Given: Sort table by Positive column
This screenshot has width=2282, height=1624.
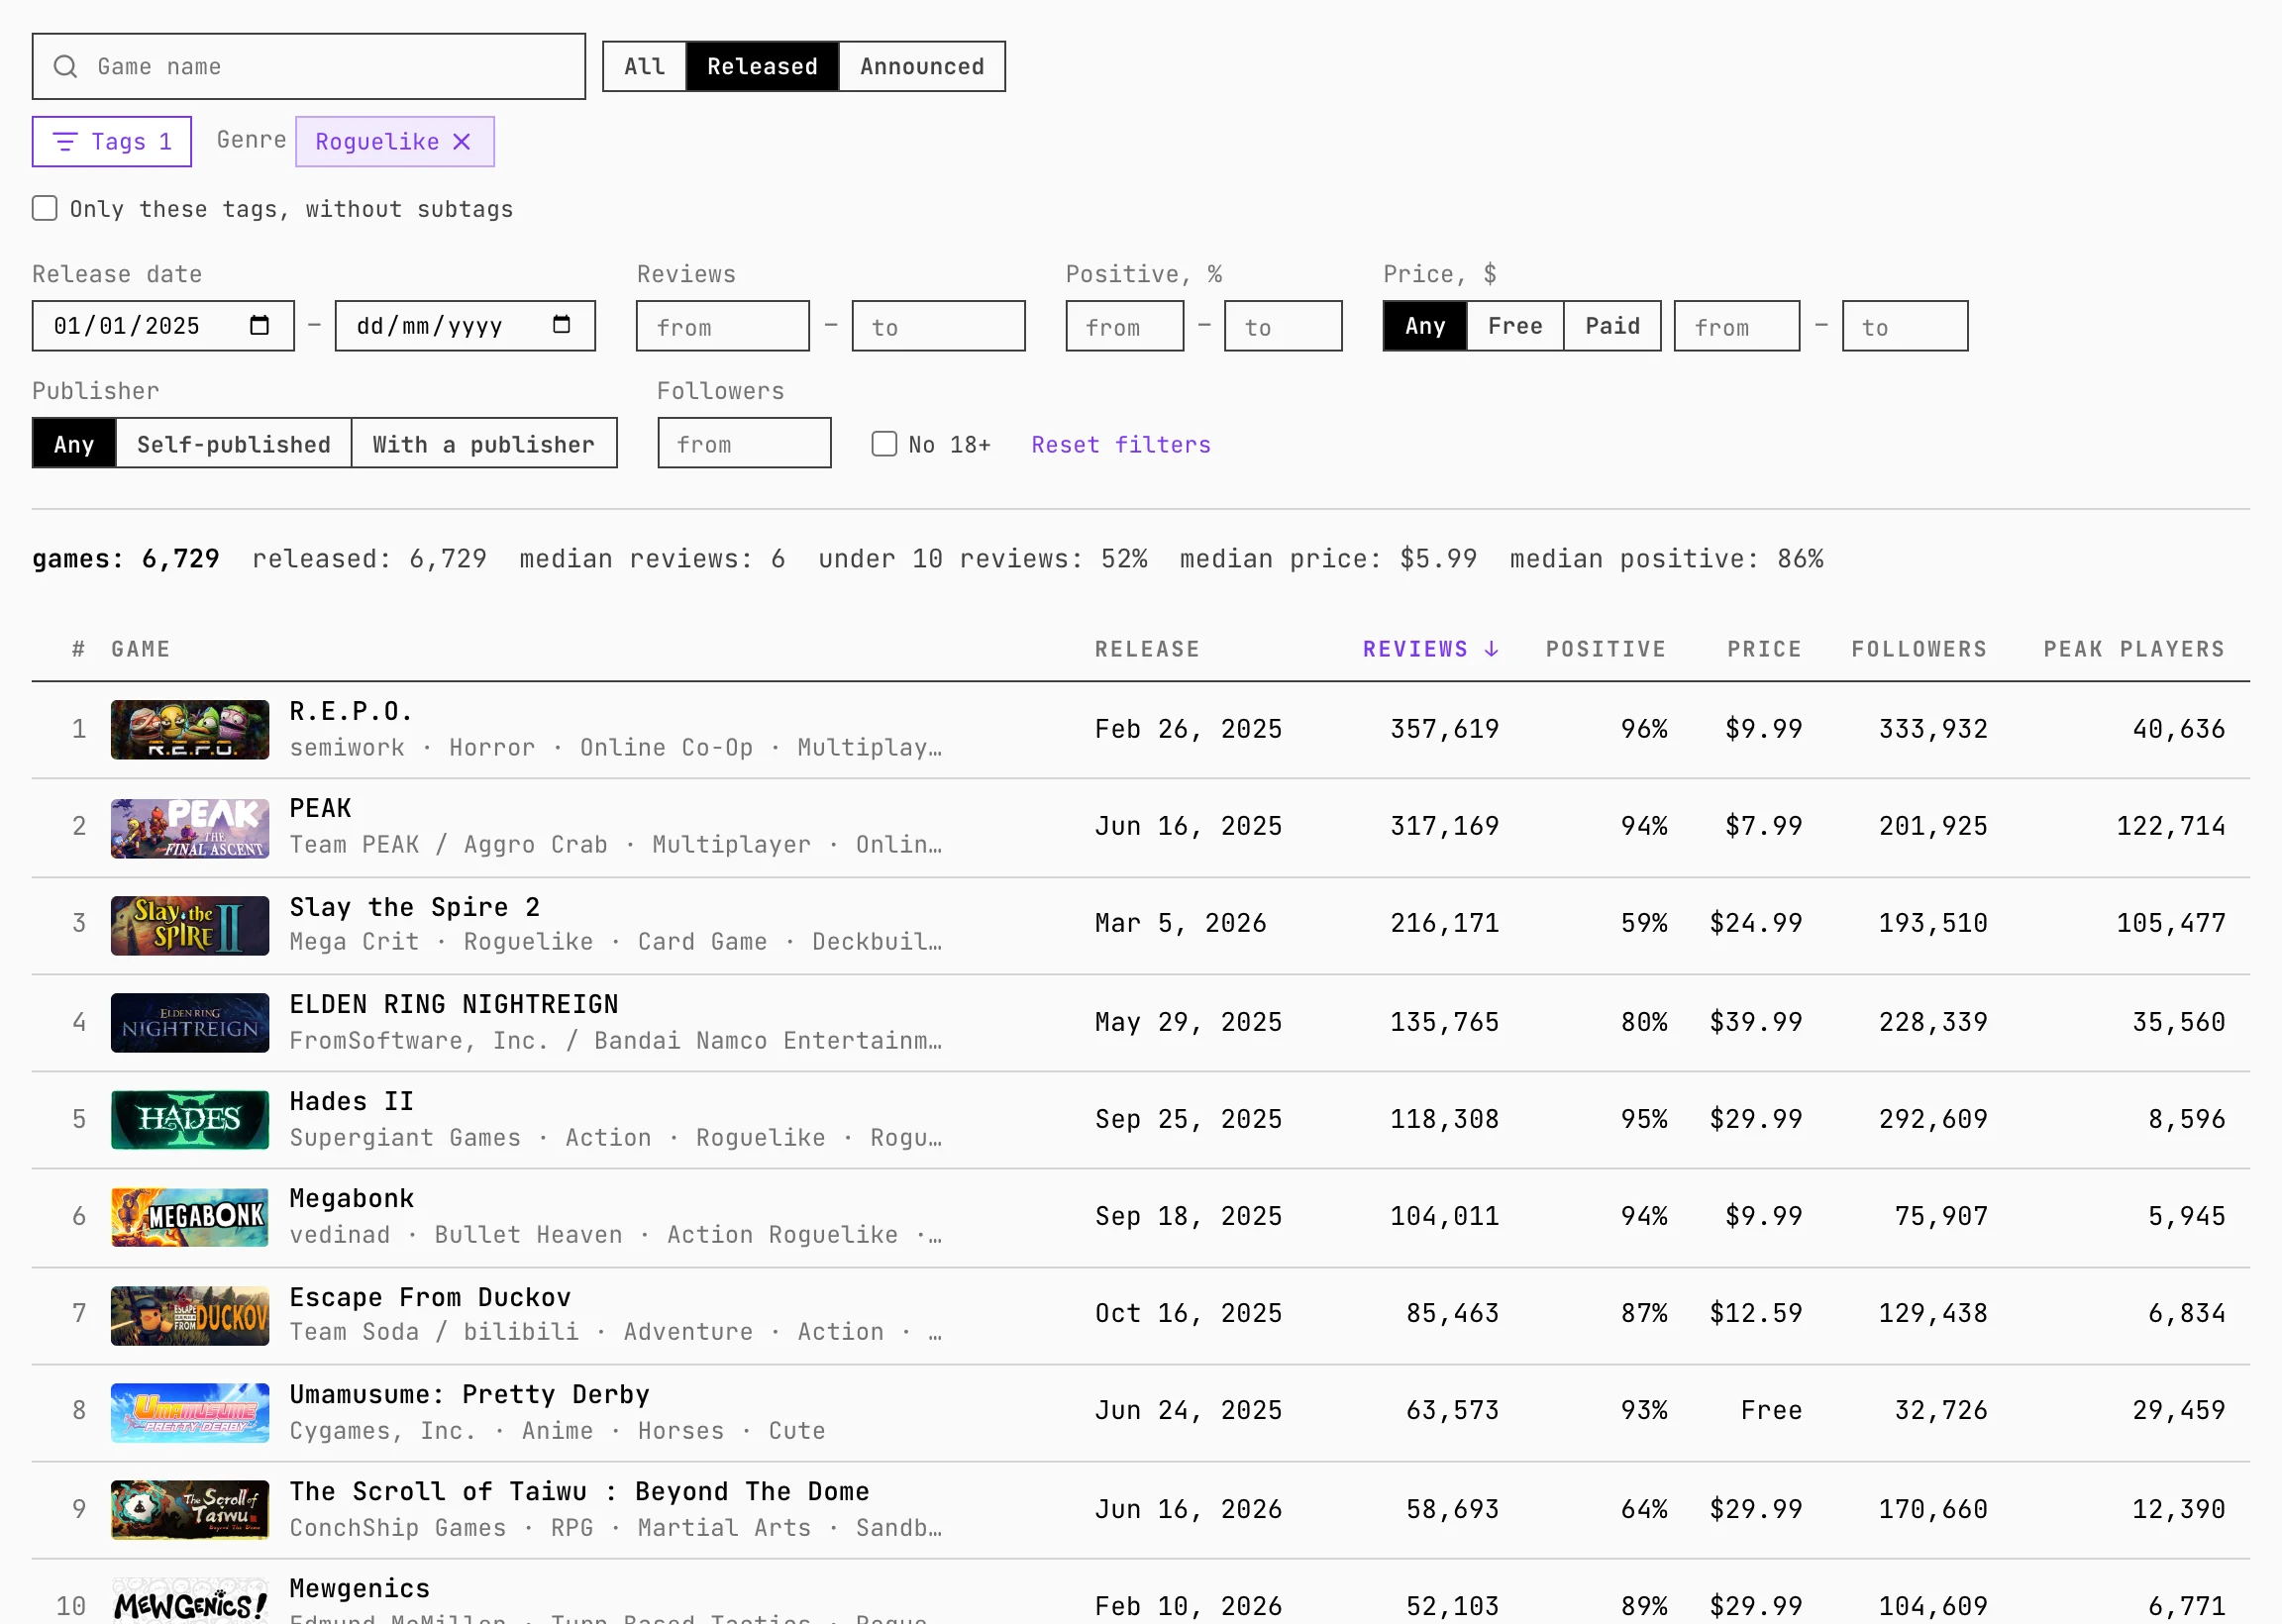Looking at the screenshot, I should tap(1606, 650).
